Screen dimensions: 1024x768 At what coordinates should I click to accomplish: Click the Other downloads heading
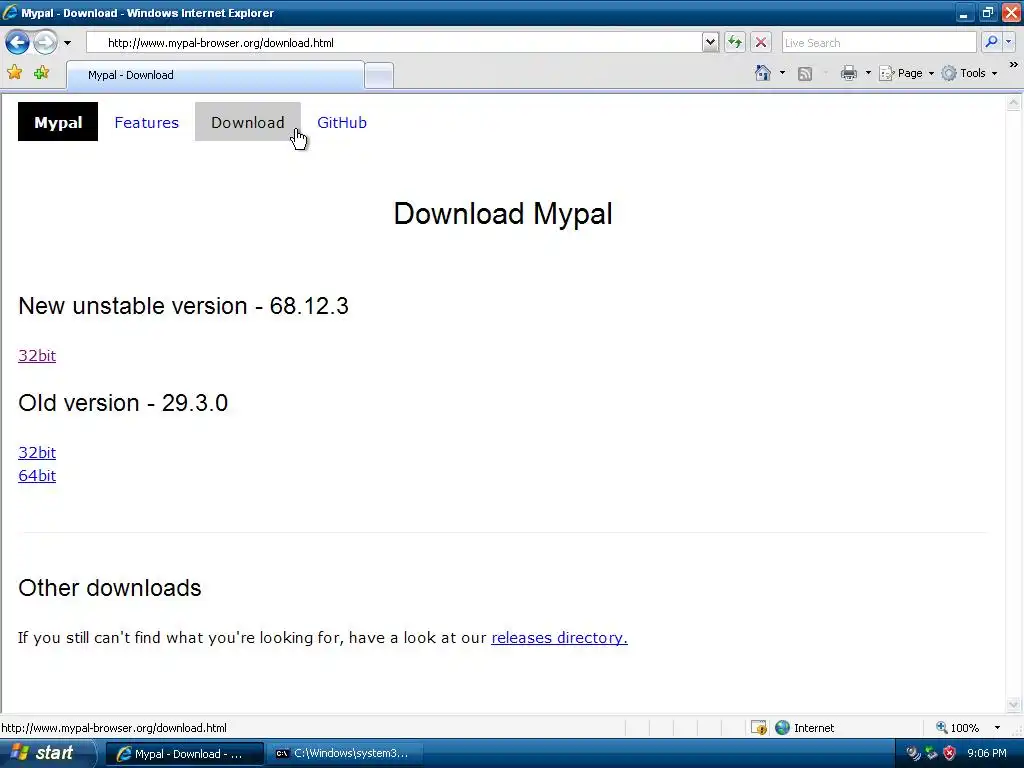110,588
